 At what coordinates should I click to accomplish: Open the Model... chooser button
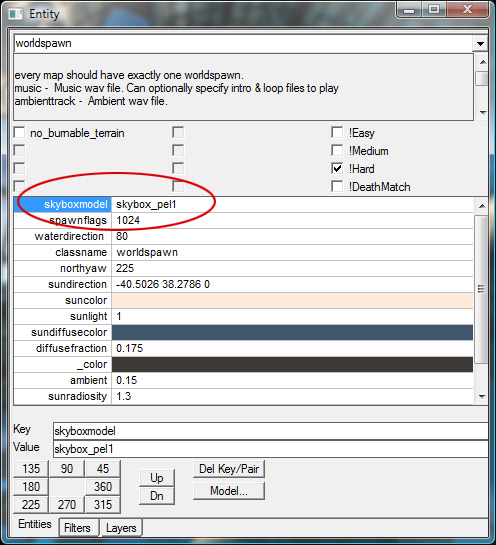pyautogui.click(x=229, y=491)
